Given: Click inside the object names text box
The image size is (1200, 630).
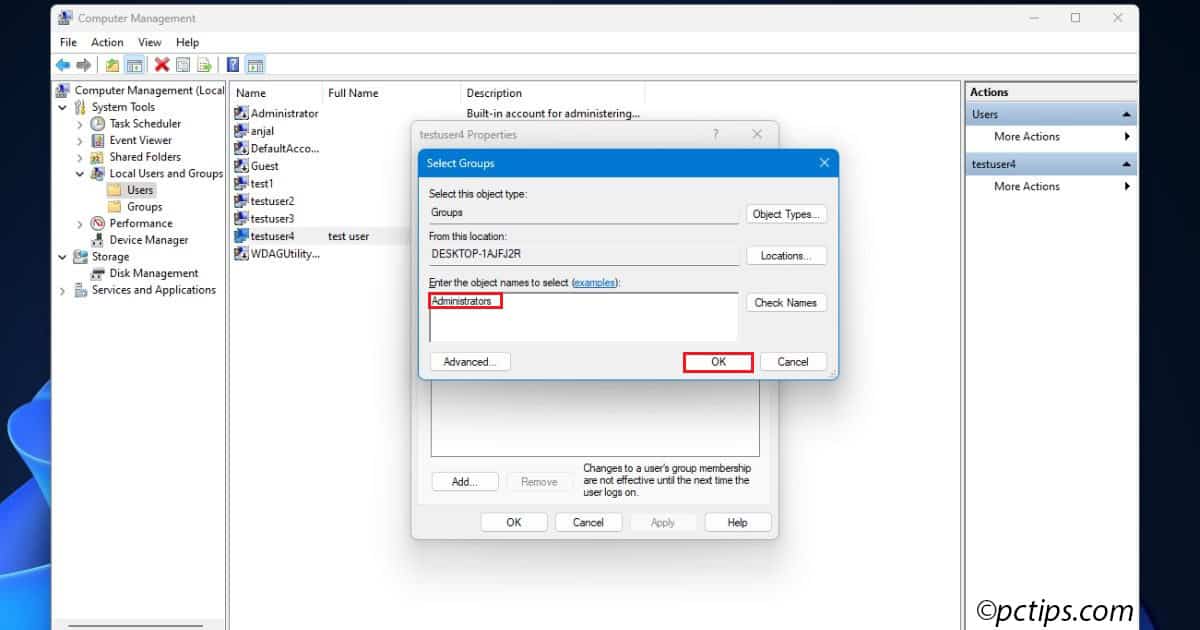Looking at the screenshot, I should tap(584, 317).
